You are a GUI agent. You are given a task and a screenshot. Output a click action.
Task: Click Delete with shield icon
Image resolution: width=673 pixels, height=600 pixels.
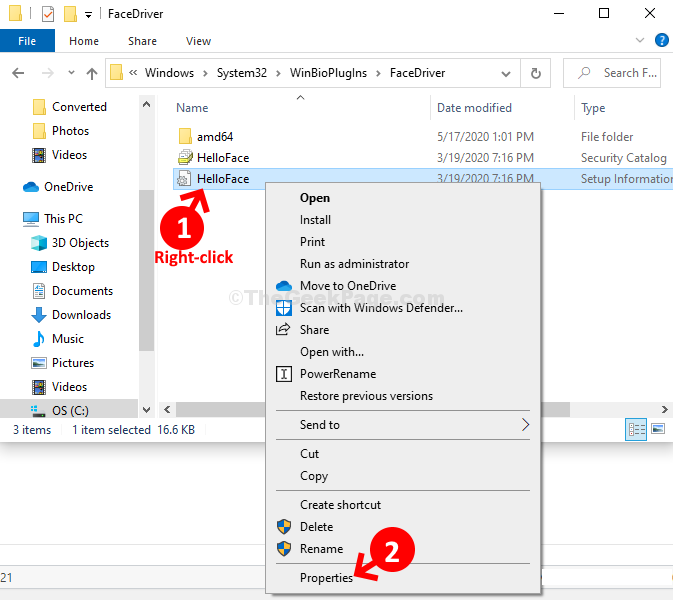(x=317, y=527)
